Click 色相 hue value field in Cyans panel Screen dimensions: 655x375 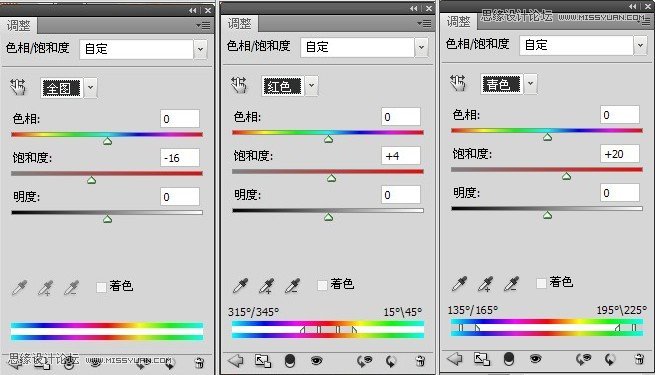tap(620, 114)
